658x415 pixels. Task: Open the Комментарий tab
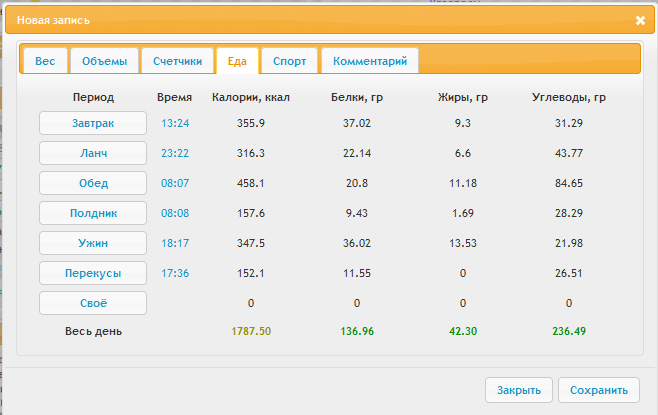(370, 61)
